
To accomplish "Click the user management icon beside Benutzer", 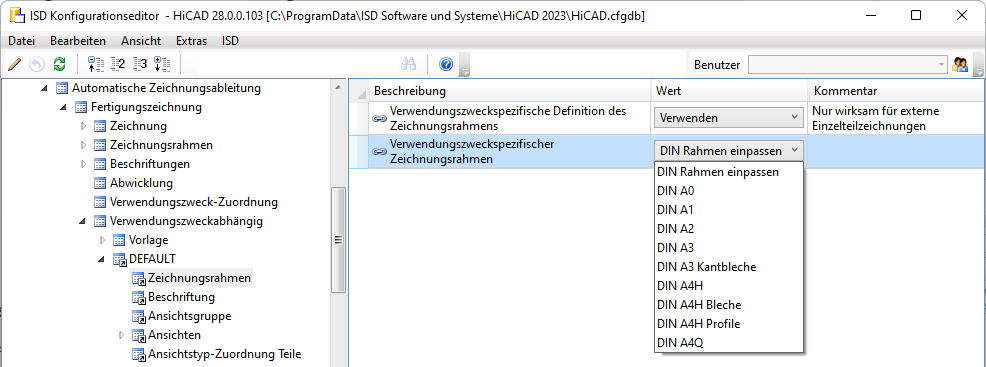I will [960, 64].
